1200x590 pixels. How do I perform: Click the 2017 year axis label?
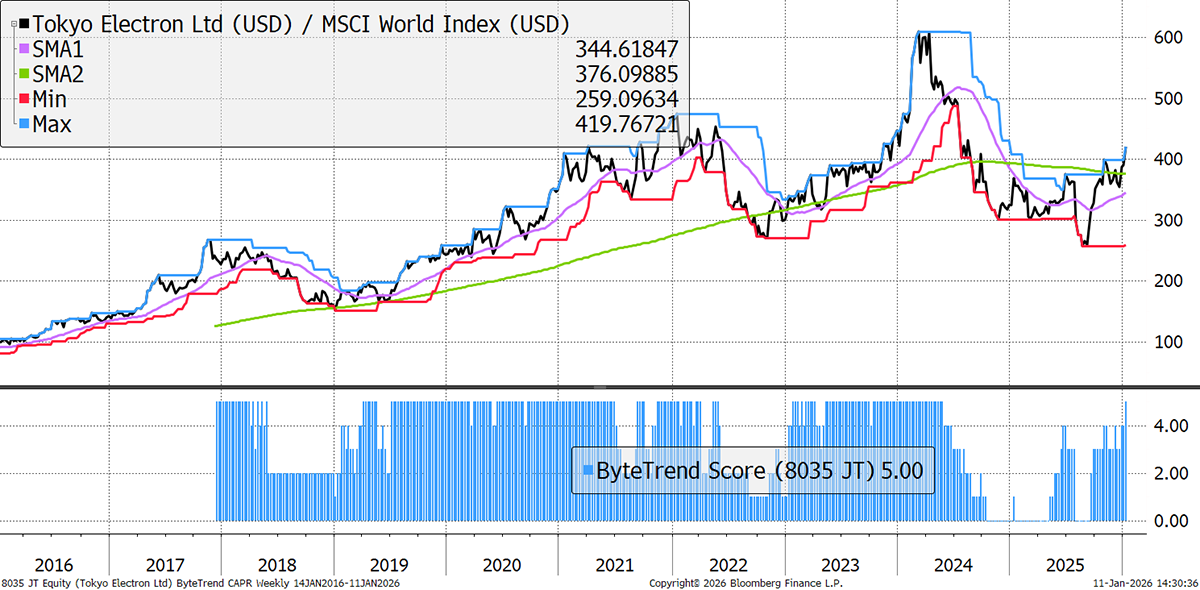point(165,564)
